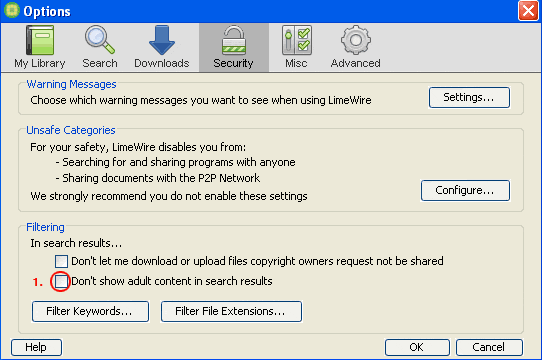Confirm settings with OK button
This screenshot has width=542, height=360.
coord(417,347)
